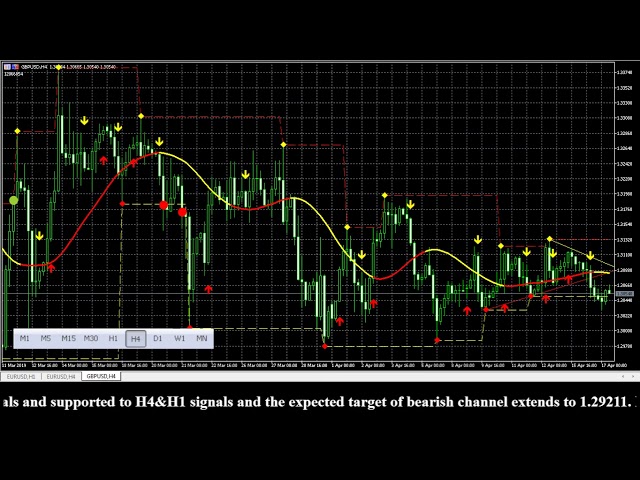Click the small icon before the GBPUSD title
Screen dimensions: 640x480
pos(7,67)
